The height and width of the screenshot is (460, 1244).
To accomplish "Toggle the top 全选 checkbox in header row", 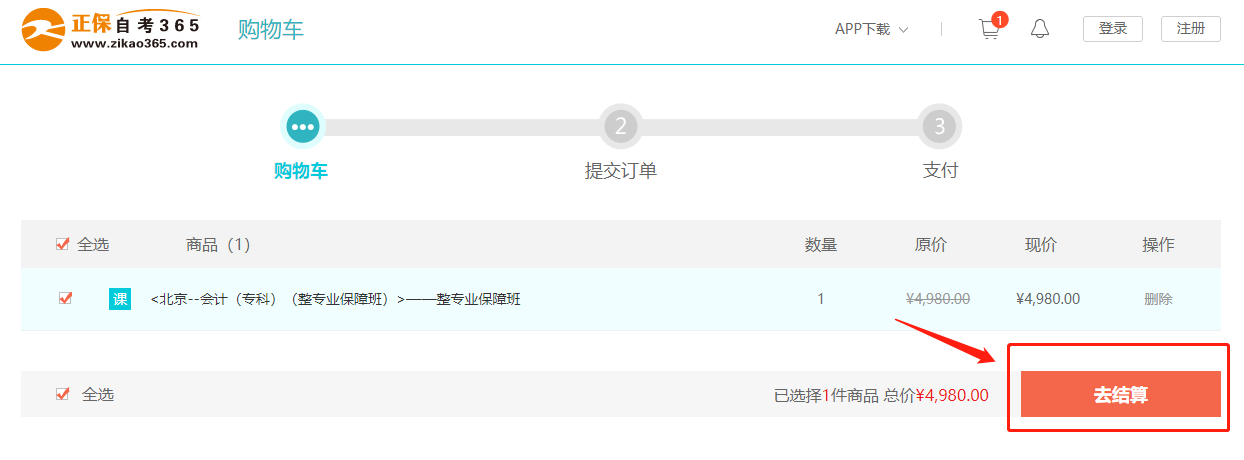I will (x=62, y=244).
